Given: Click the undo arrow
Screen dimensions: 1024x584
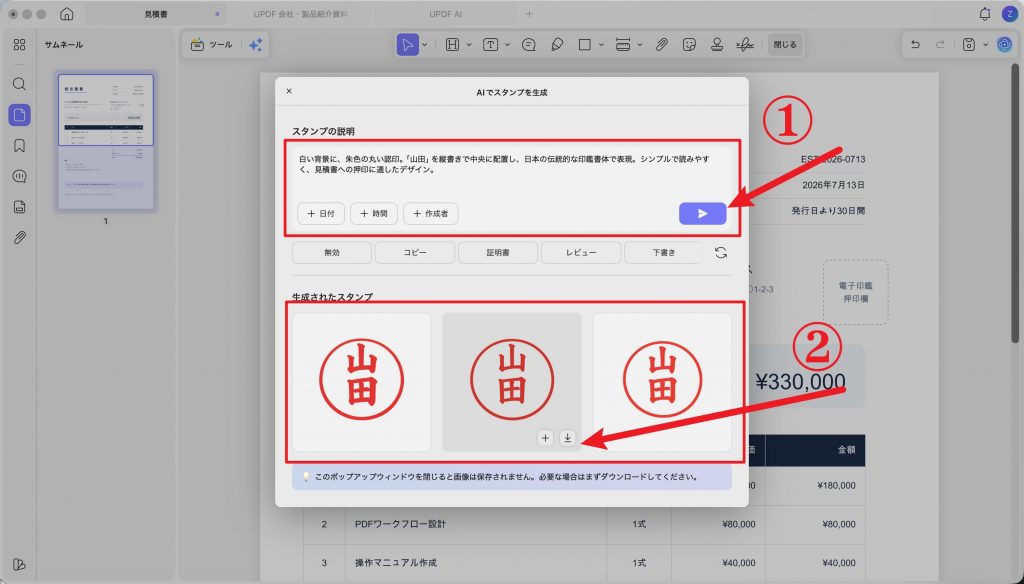Looking at the screenshot, I should click(x=916, y=44).
